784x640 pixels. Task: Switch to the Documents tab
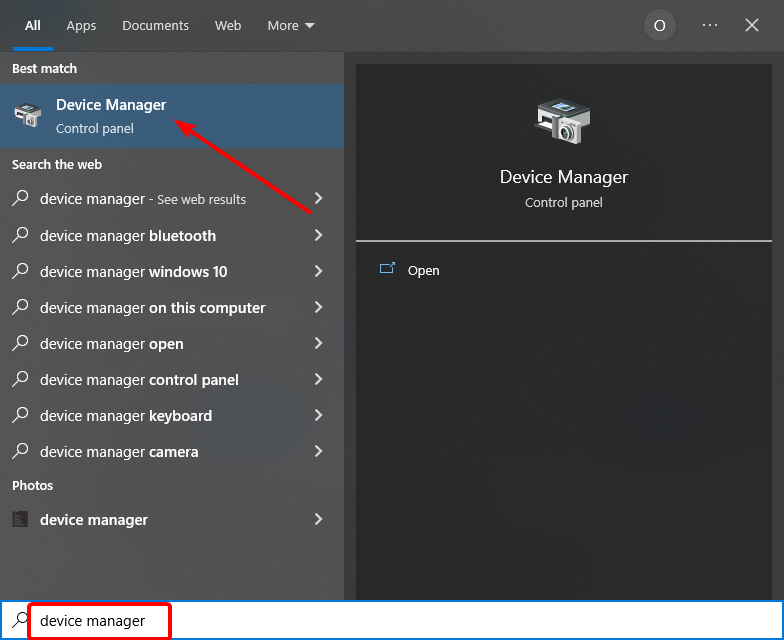[x=155, y=26]
